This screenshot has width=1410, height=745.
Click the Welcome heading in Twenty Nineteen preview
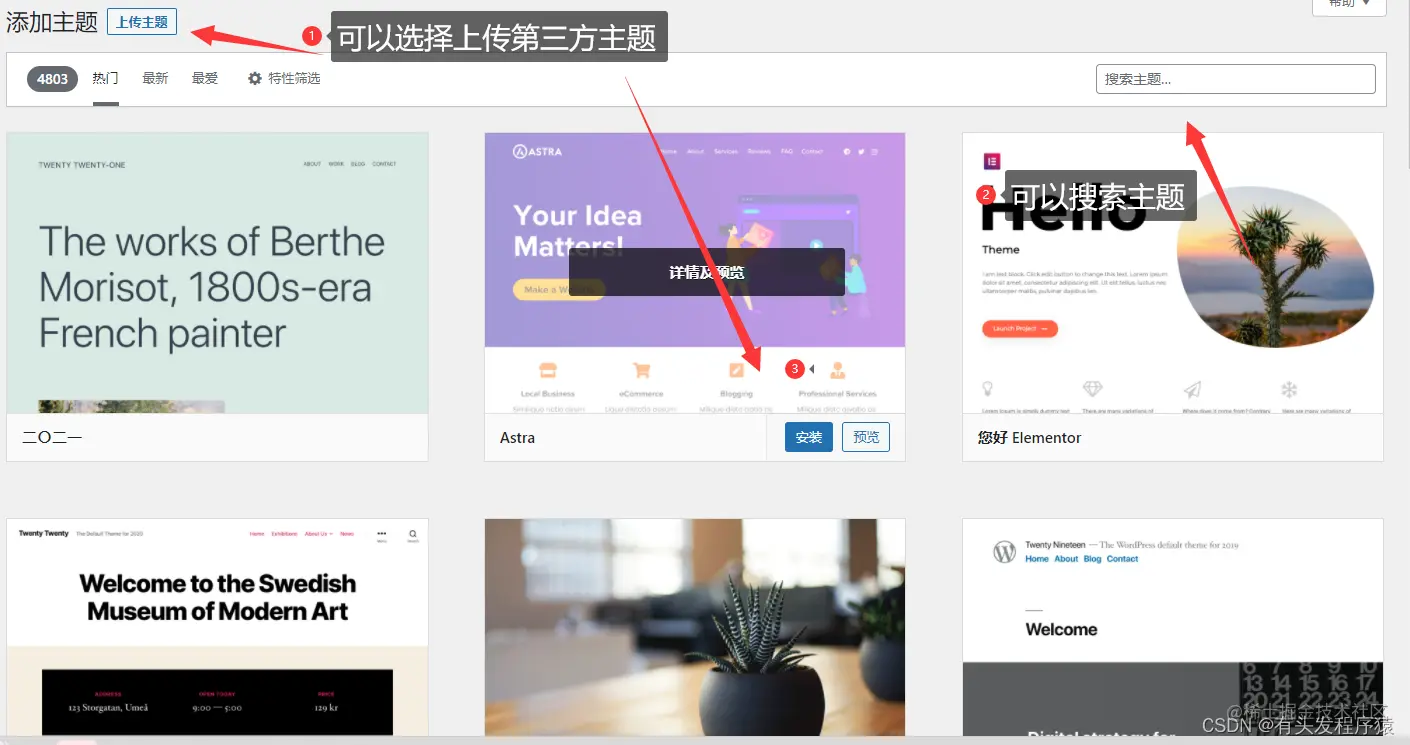(1061, 629)
